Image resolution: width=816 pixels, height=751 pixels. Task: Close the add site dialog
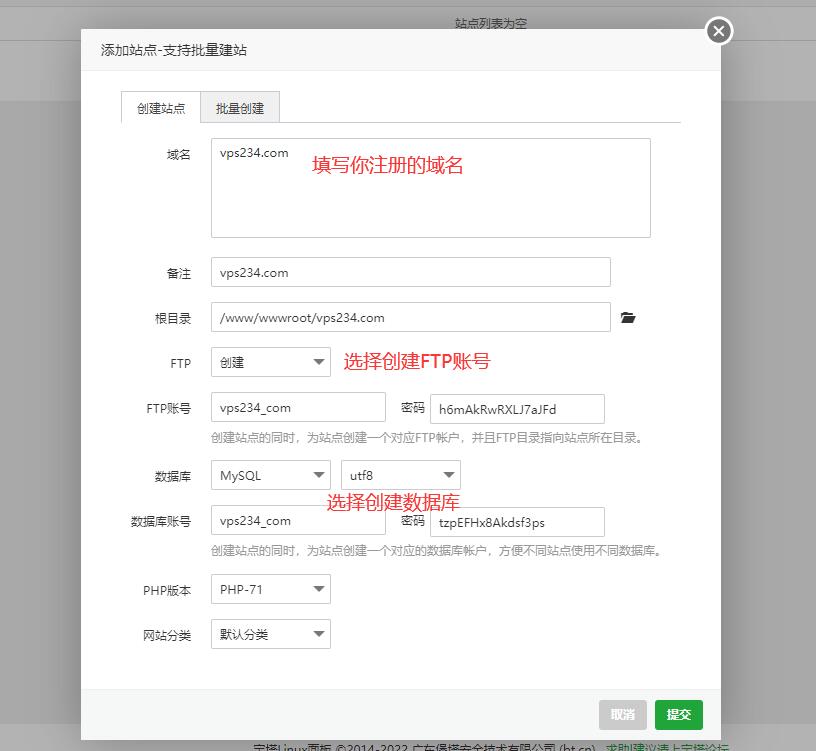(x=718, y=32)
